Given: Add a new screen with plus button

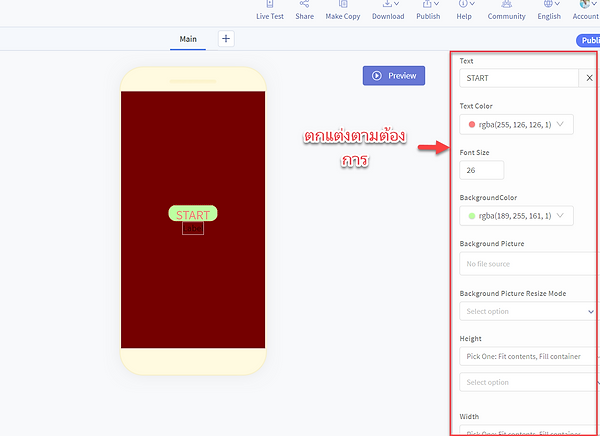Looking at the screenshot, I should coord(226,39).
